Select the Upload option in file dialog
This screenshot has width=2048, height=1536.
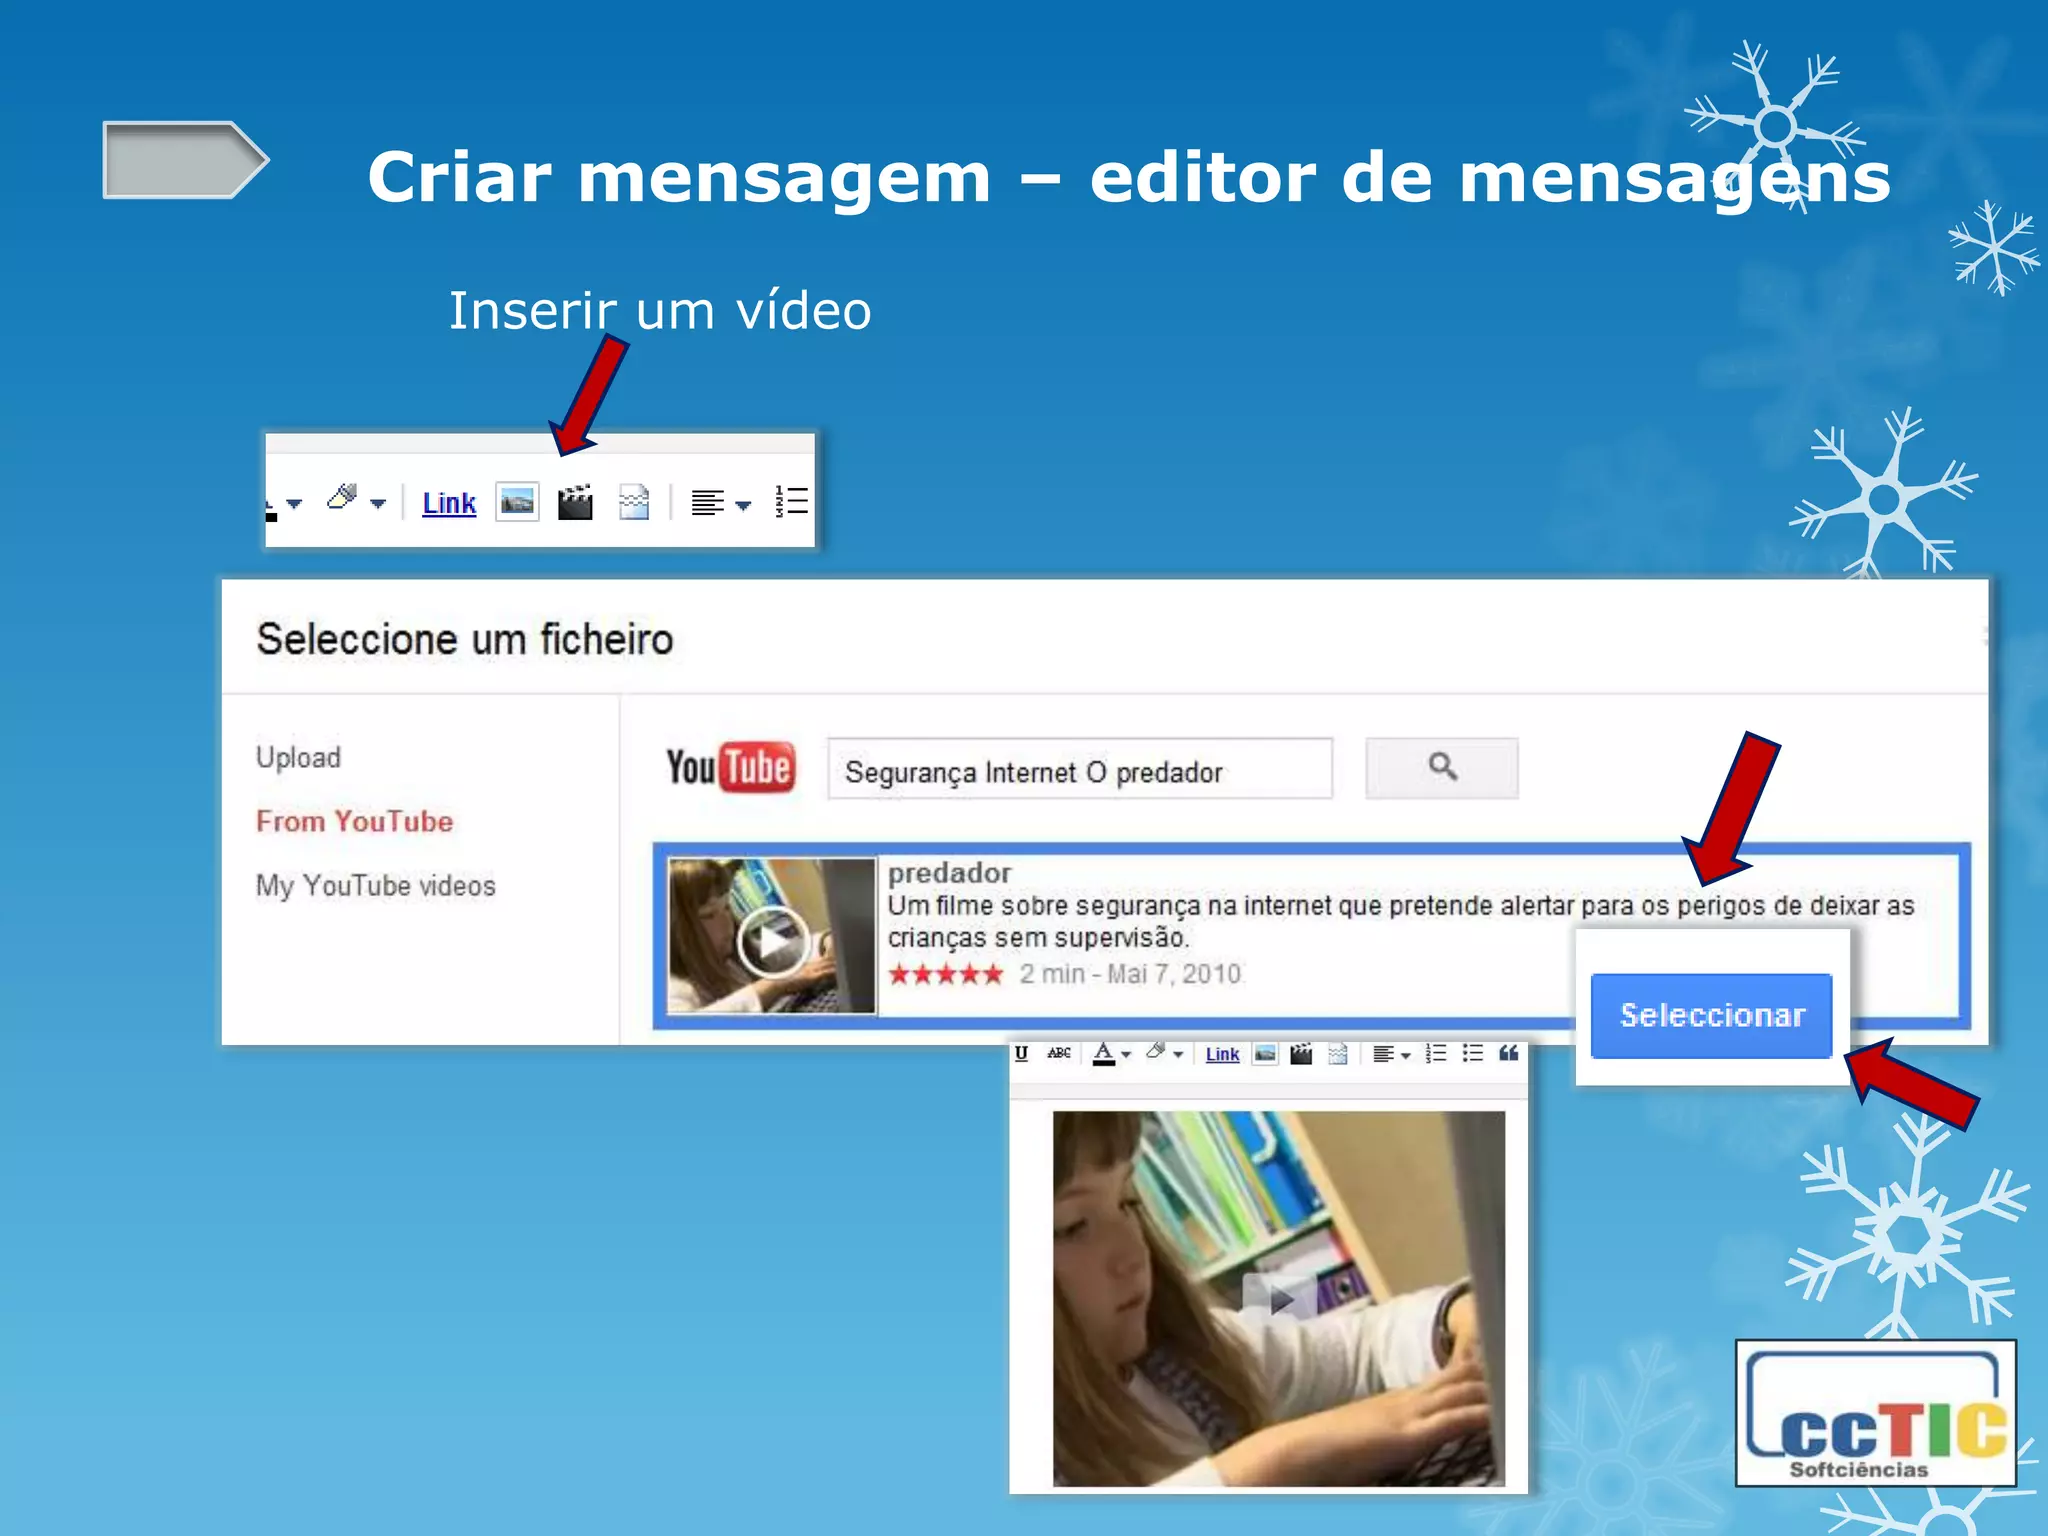click(298, 757)
